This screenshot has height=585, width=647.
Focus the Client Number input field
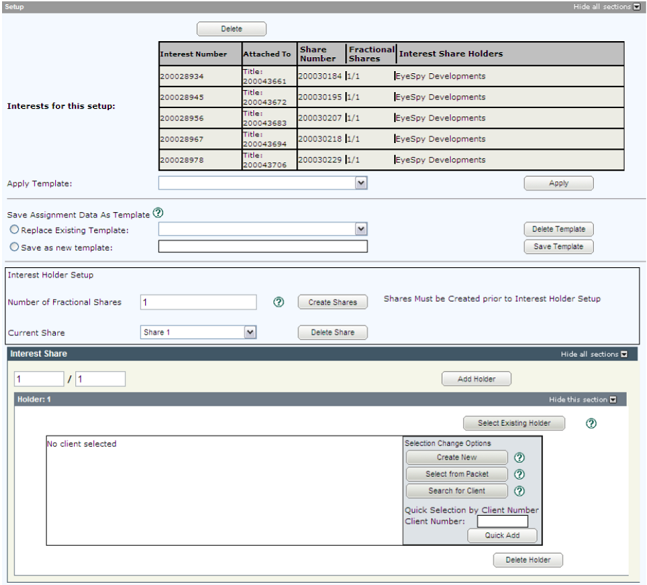coord(503,521)
